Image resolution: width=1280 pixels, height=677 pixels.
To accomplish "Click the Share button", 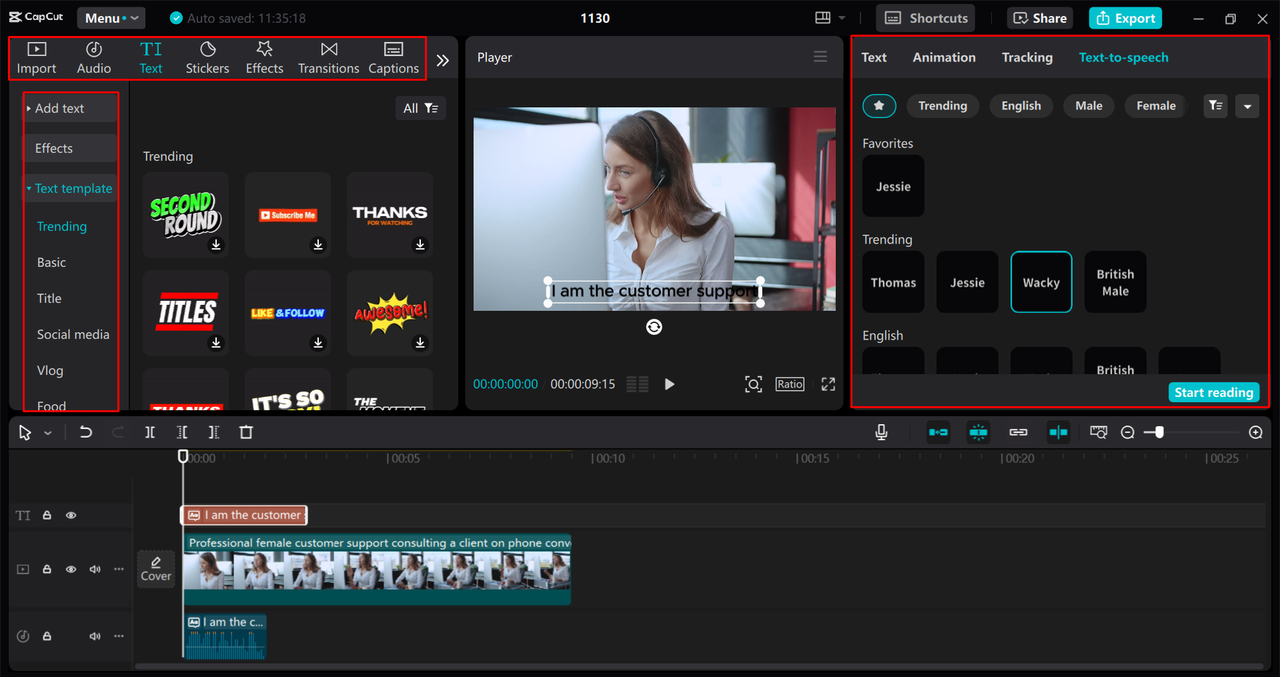I will (1040, 18).
